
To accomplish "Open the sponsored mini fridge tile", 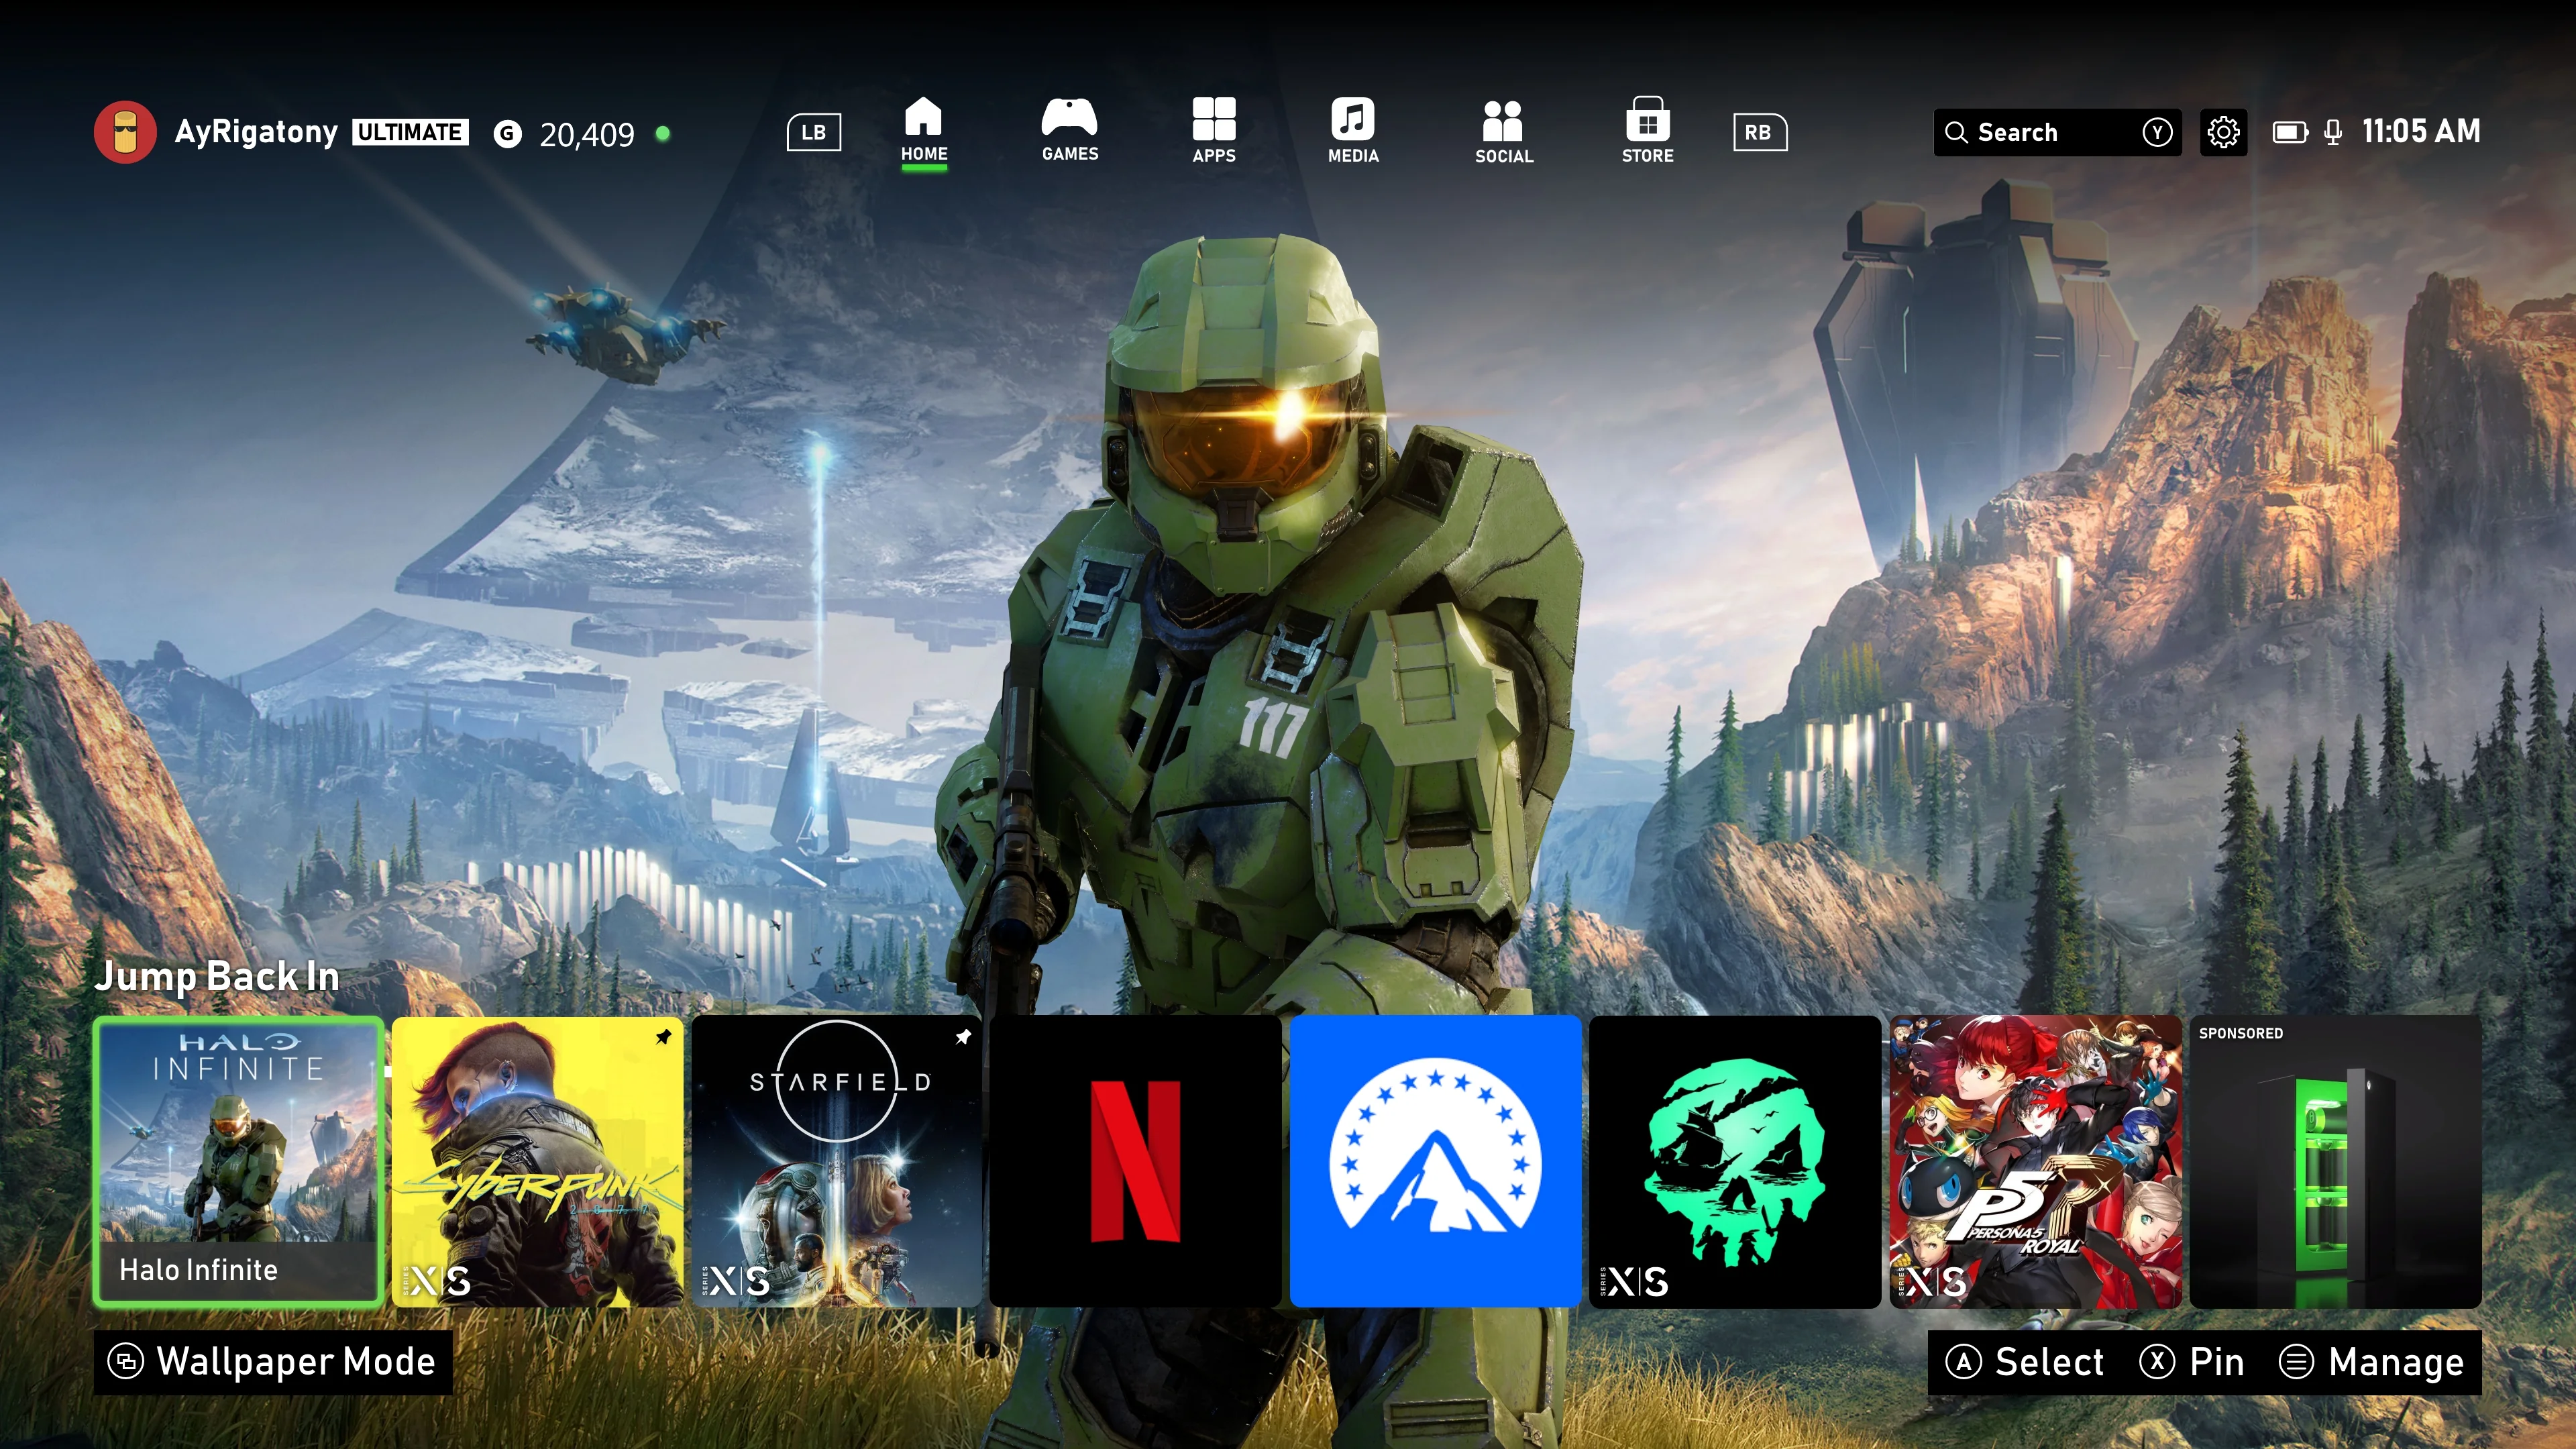I will (2336, 1161).
